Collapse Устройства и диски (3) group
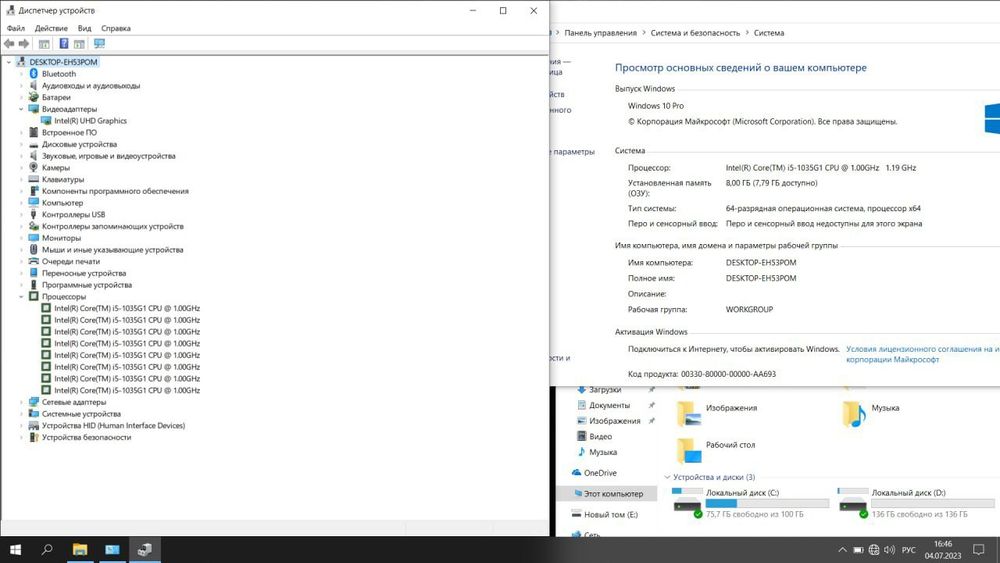 pos(667,477)
